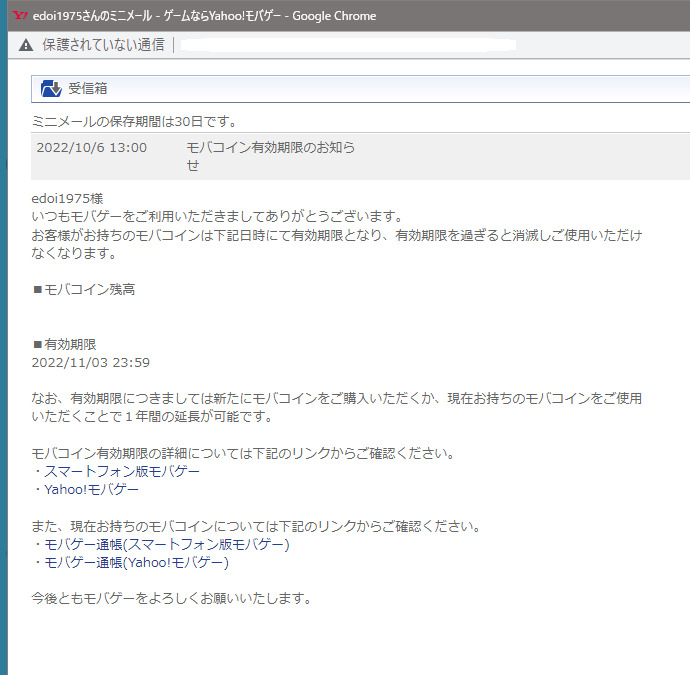Click the not-secure warning triangle icon
The image size is (690, 675).
click(26, 45)
